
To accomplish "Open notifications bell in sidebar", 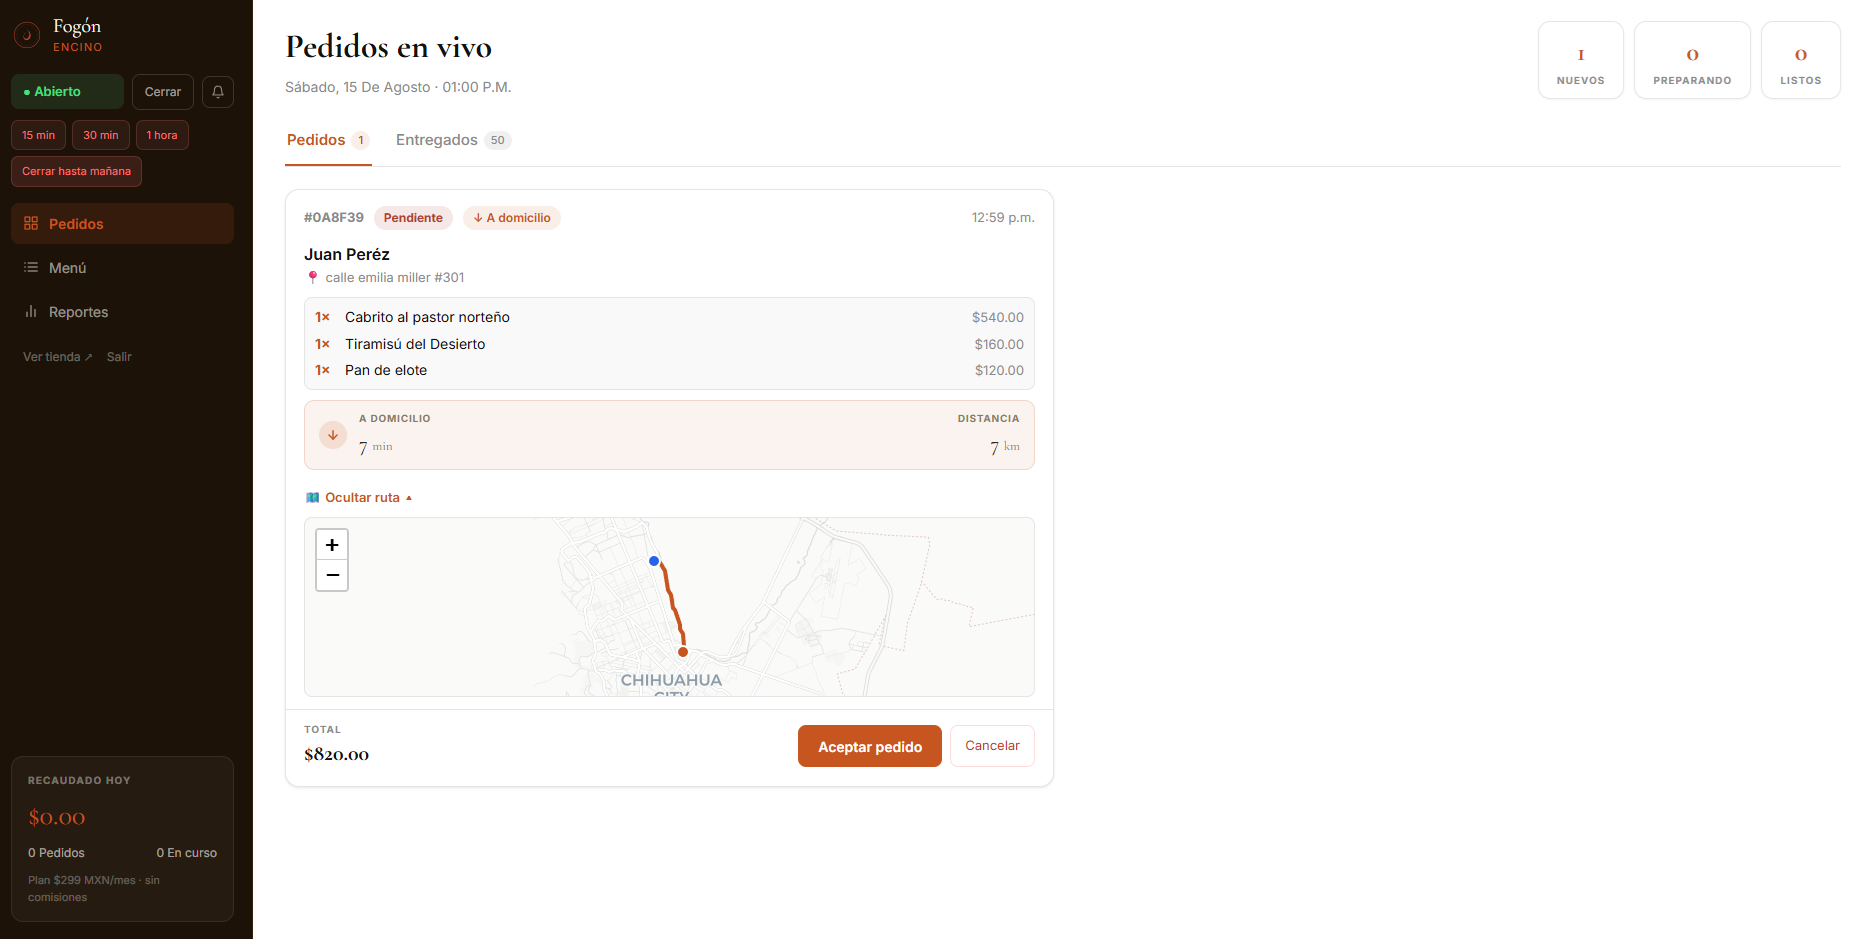I will coord(218,92).
